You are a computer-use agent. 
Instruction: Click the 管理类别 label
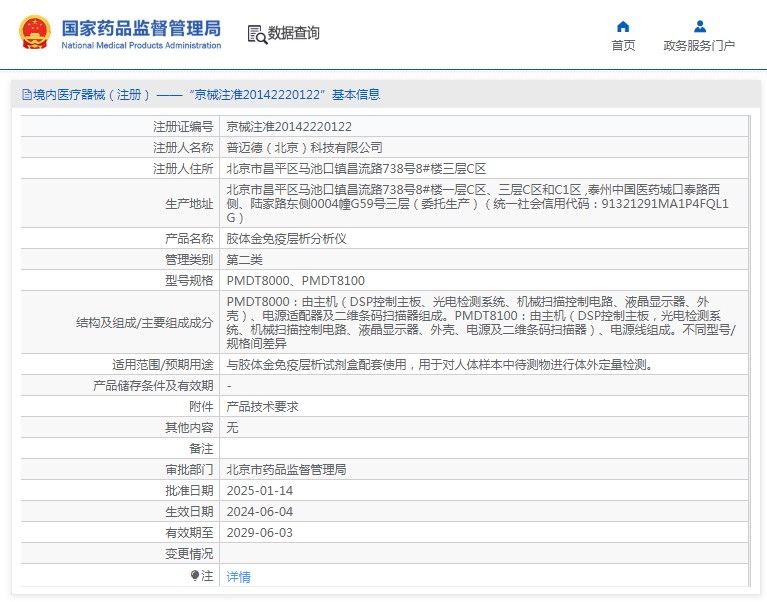[x=189, y=260]
